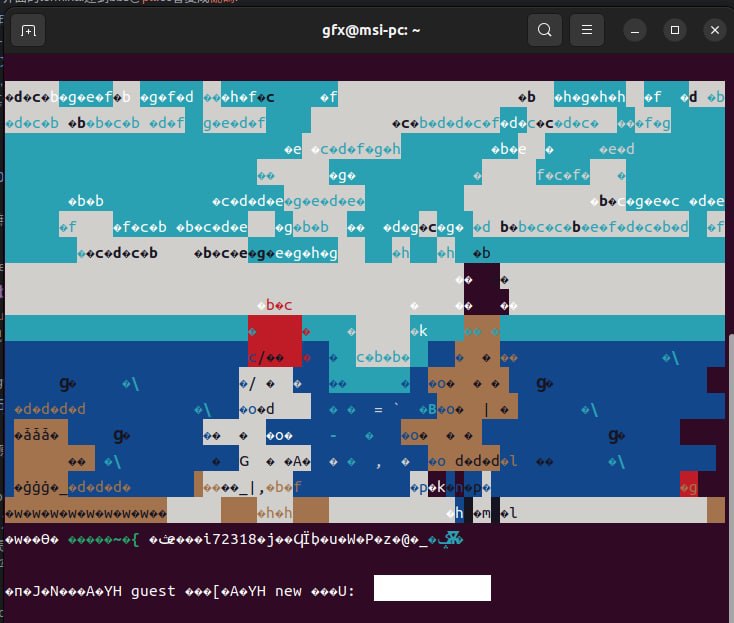
Task: Click the p◆k◆n◆p text near bottom
Action: click(x=450, y=487)
